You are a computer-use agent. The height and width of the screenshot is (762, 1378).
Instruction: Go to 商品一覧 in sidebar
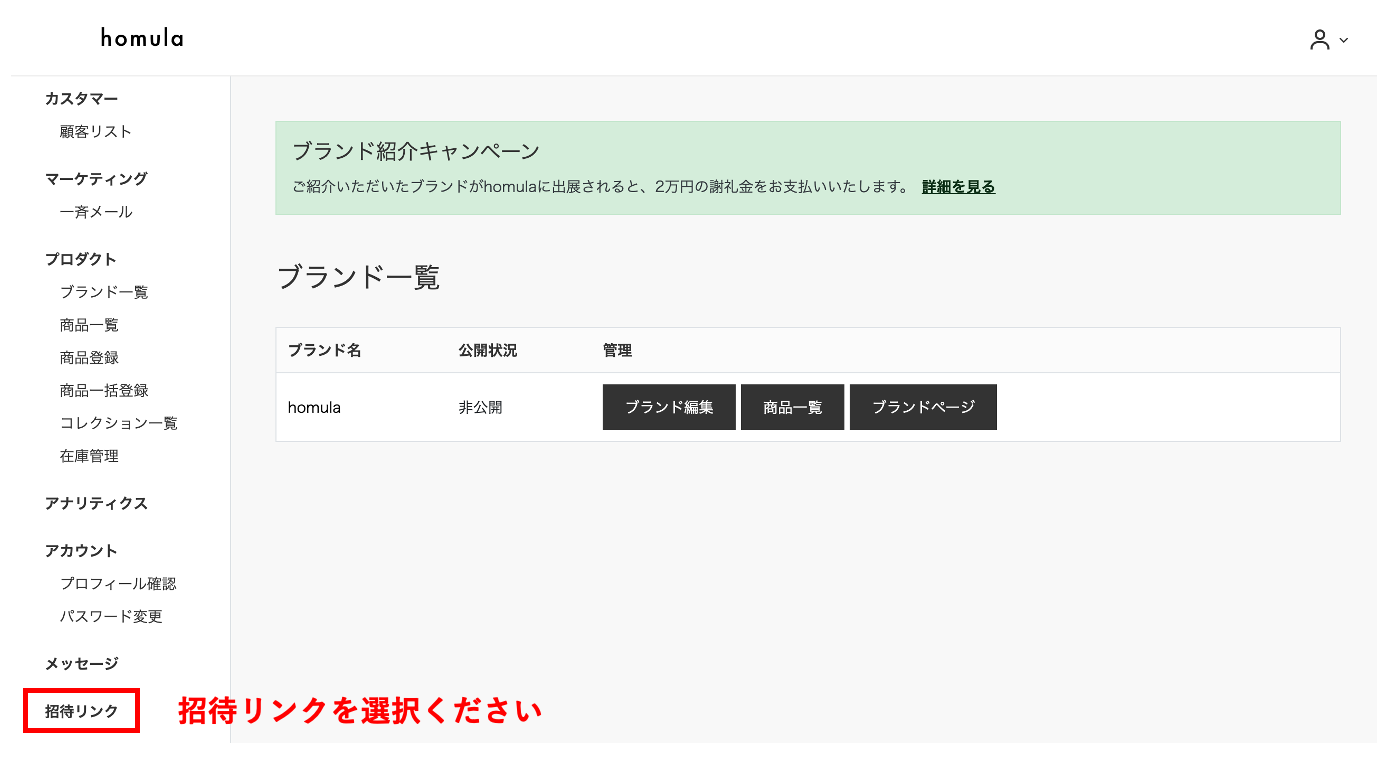pyautogui.click(x=89, y=325)
